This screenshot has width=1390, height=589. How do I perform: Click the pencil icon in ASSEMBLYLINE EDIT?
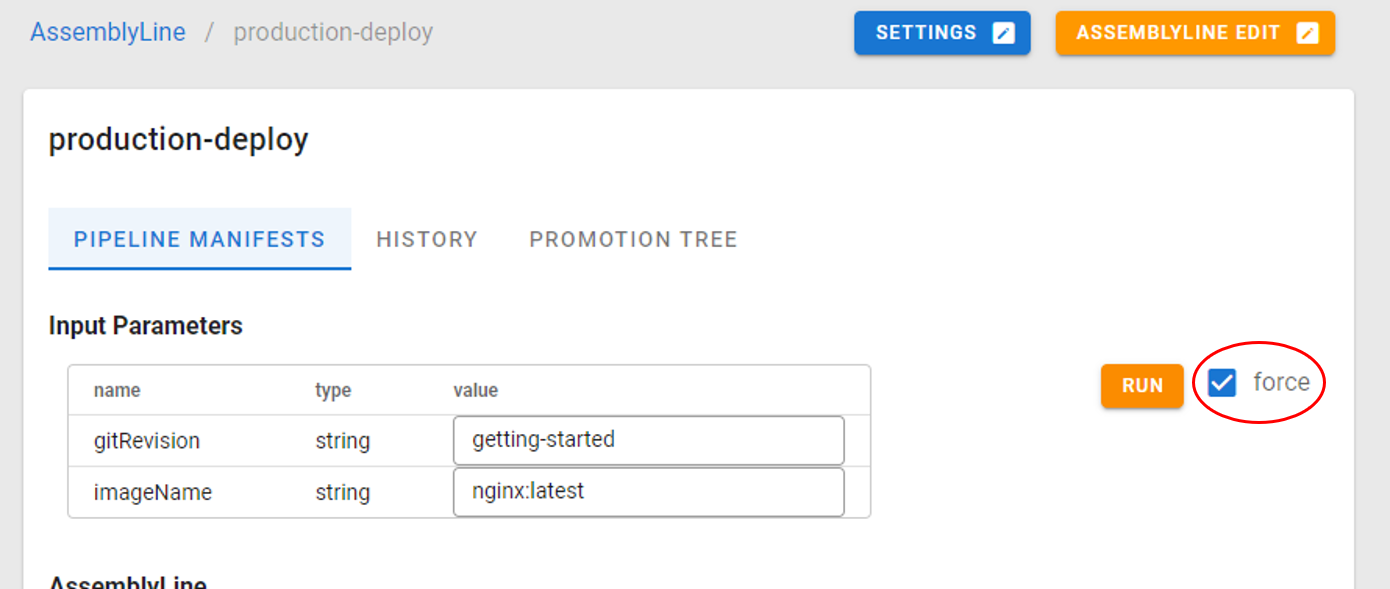[1307, 33]
